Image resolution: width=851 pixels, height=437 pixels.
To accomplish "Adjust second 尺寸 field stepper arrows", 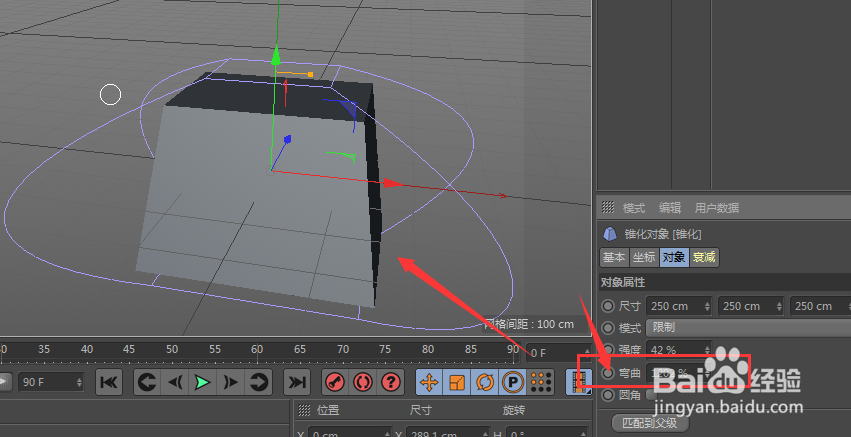I will tap(779, 306).
